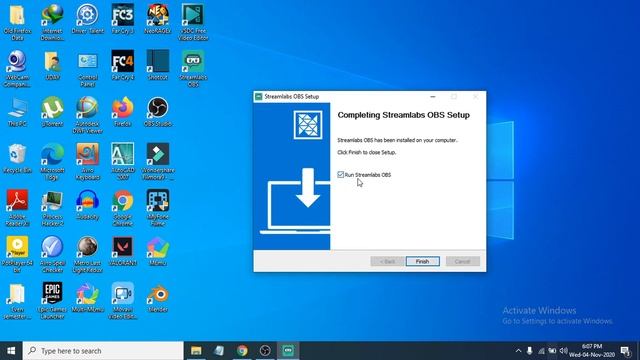Select the Even semester folder shortcut
Viewport: 640px width, 360px height.
pos(17,300)
